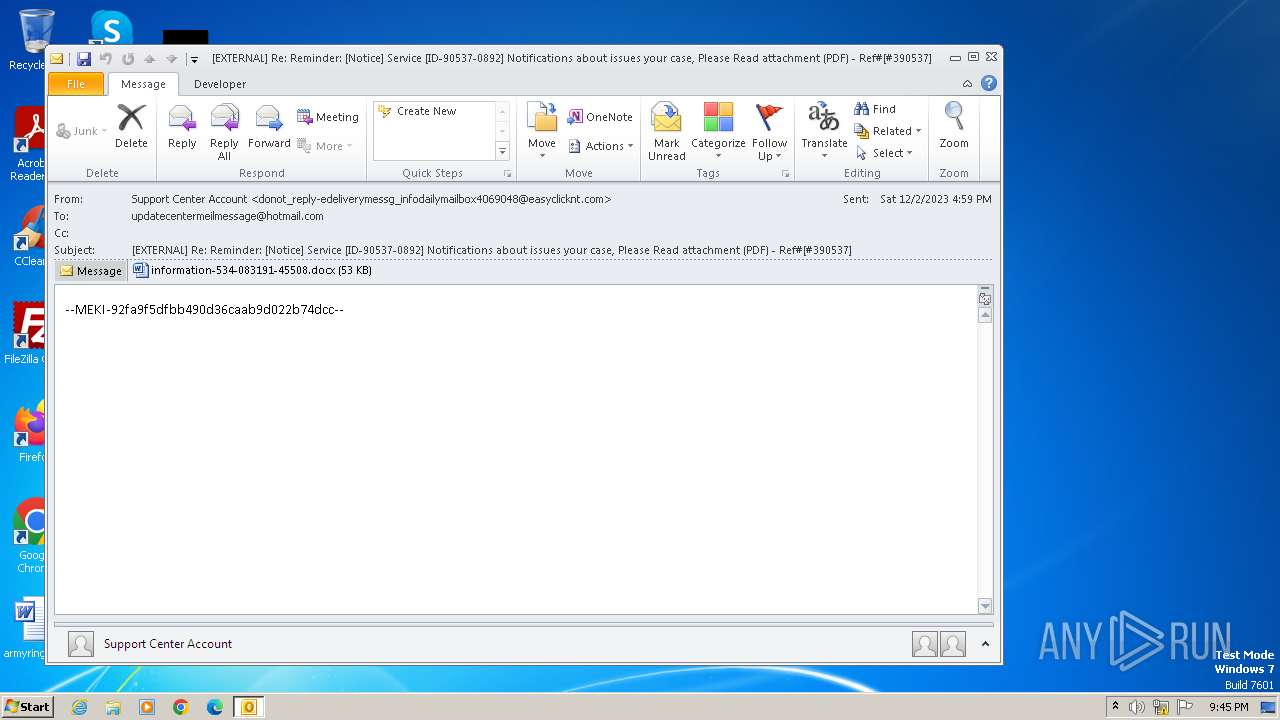The height and width of the screenshot is (720, 1280).
Task: Mark the message as Unread
Action: click(x=666, y=132)
